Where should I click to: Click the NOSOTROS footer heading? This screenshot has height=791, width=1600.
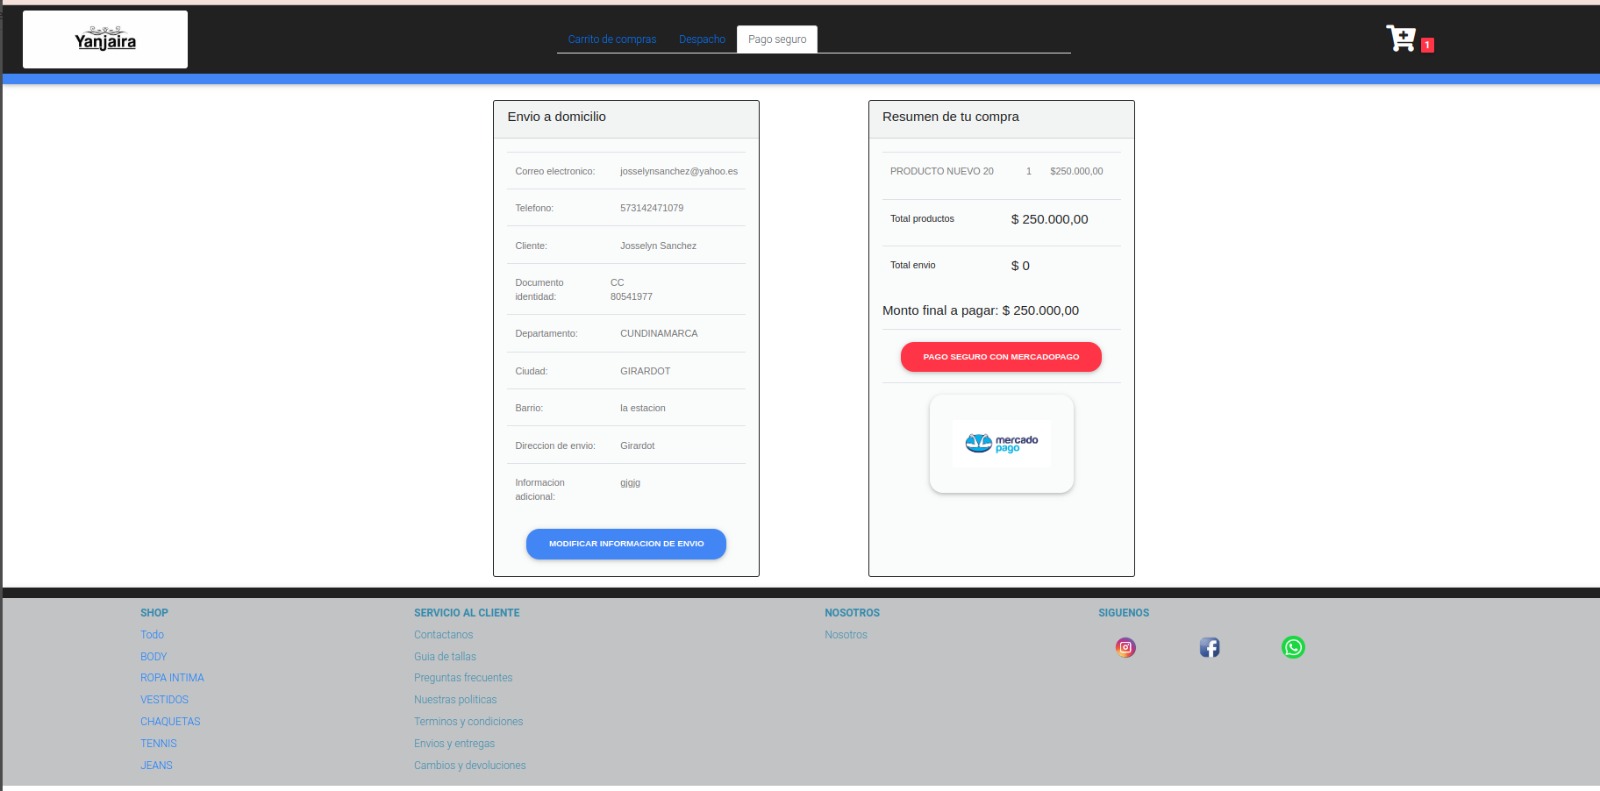click(x=852, y=613)
